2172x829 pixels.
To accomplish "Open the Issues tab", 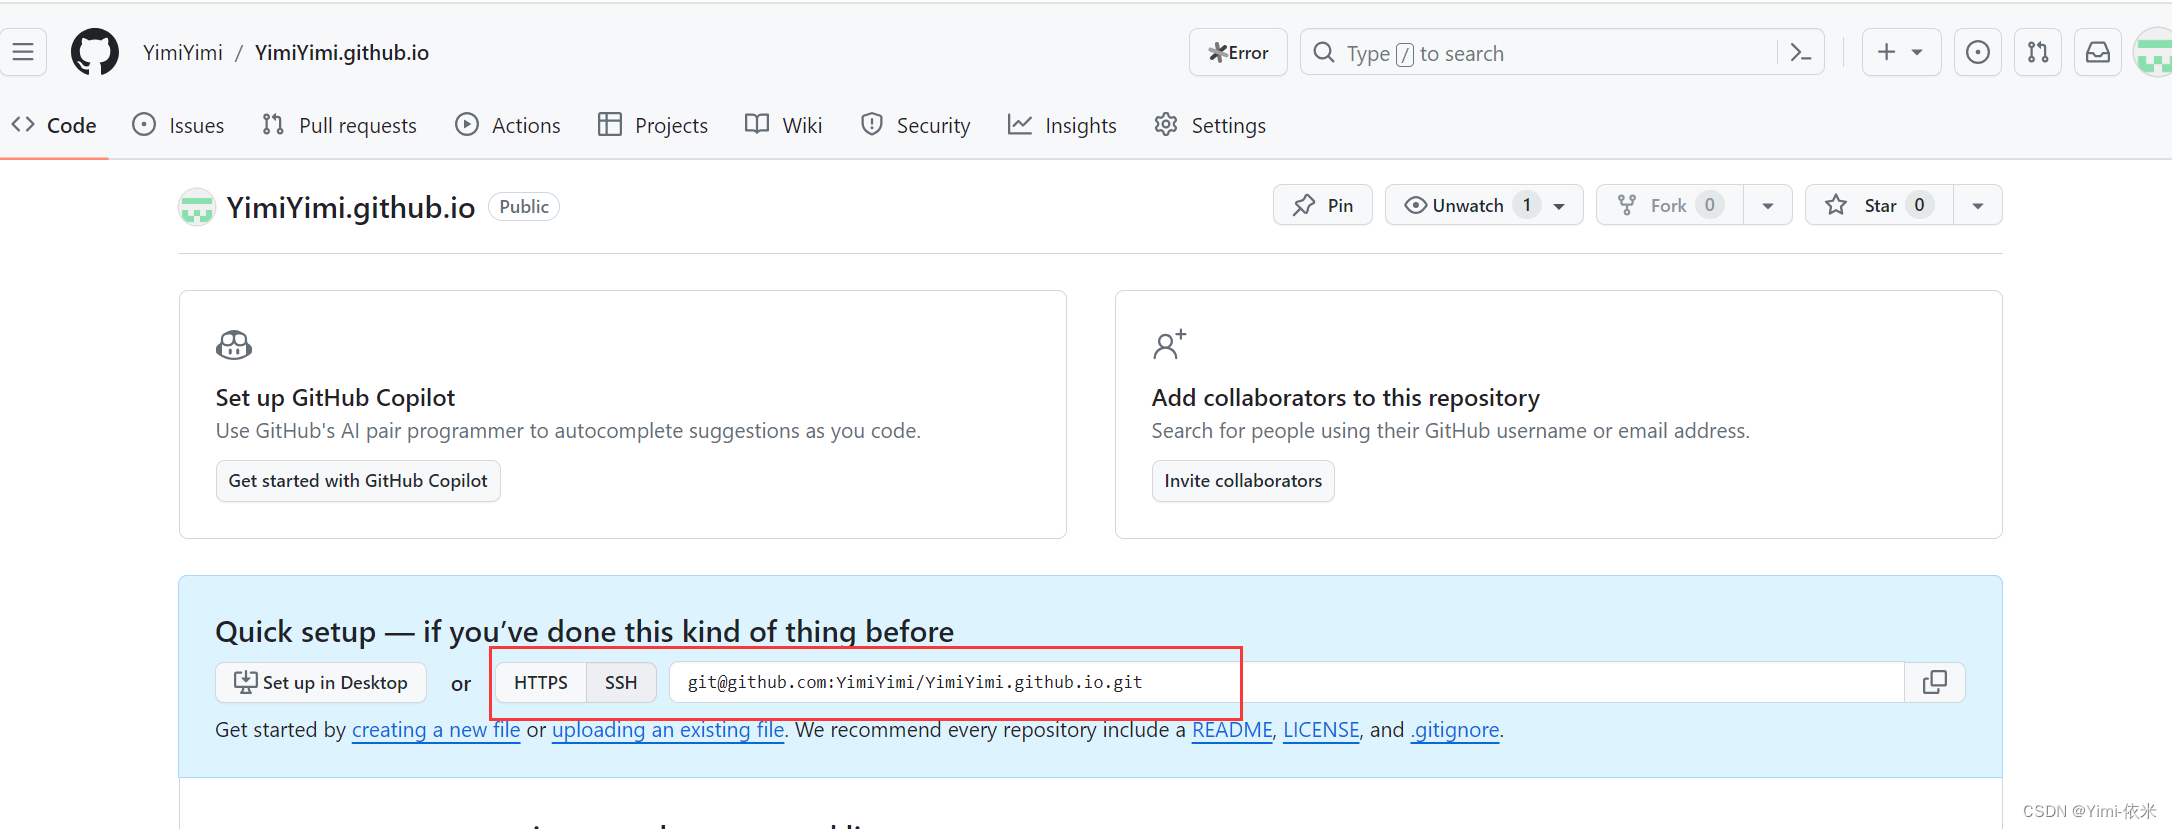I will (178, 125).
